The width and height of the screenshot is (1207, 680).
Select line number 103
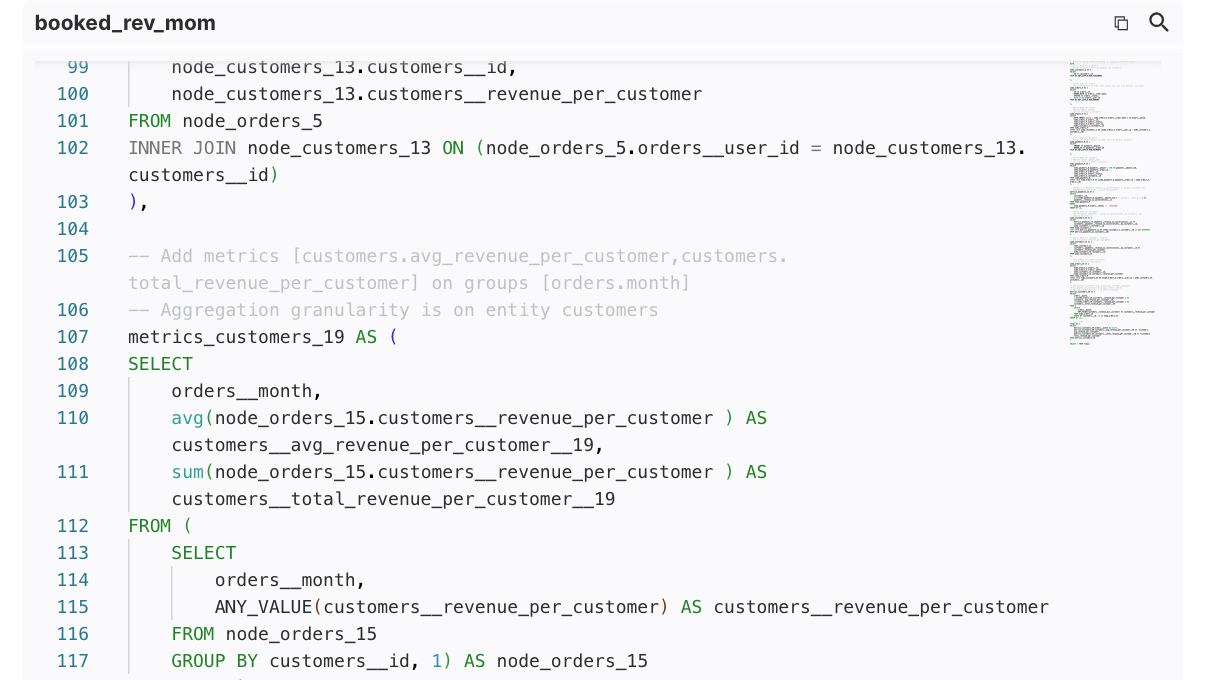73,202
